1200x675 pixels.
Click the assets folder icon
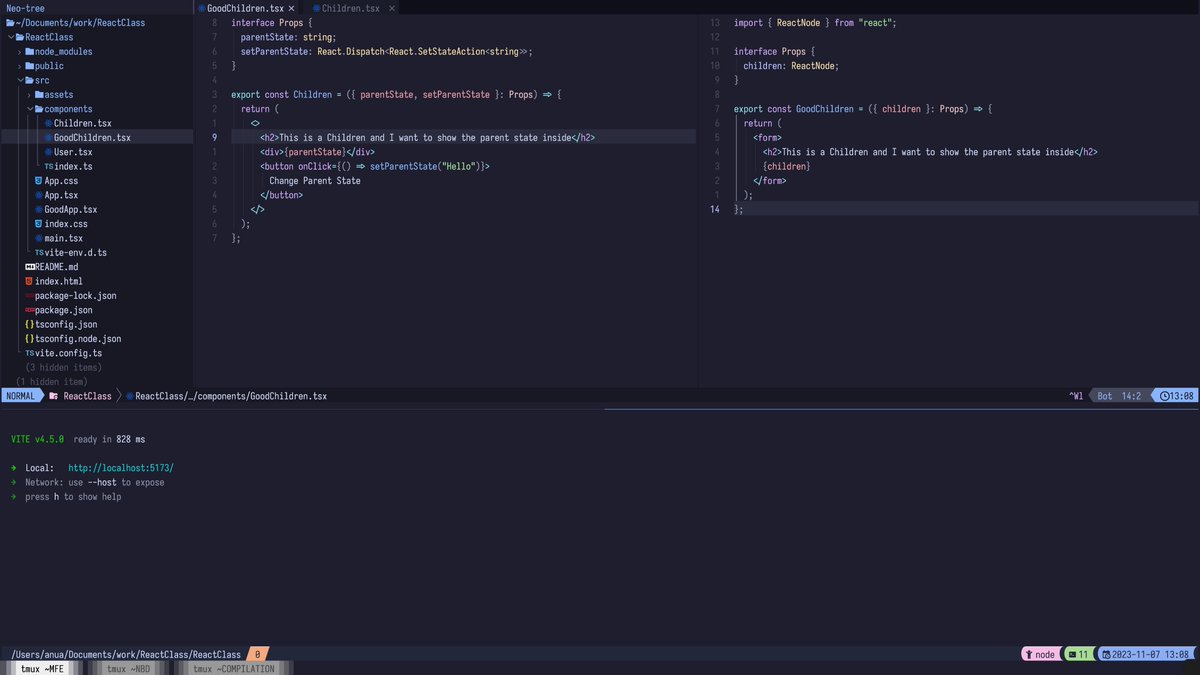39,95
